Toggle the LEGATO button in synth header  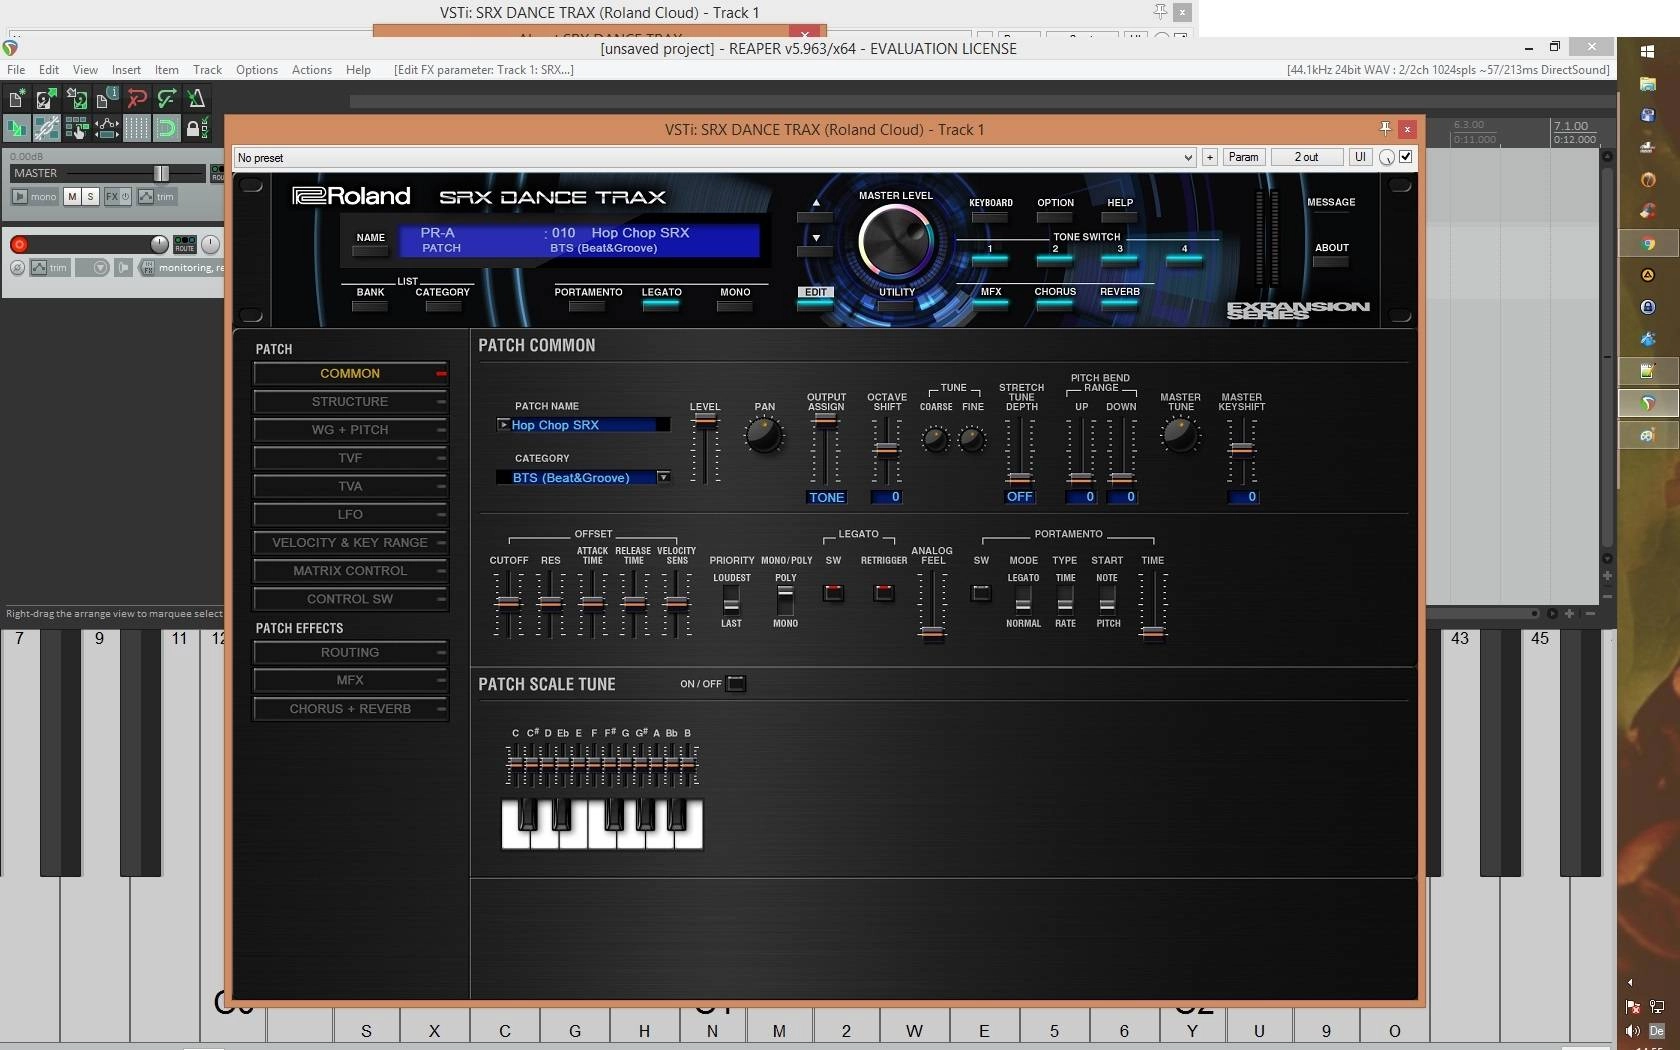point(661,304)
